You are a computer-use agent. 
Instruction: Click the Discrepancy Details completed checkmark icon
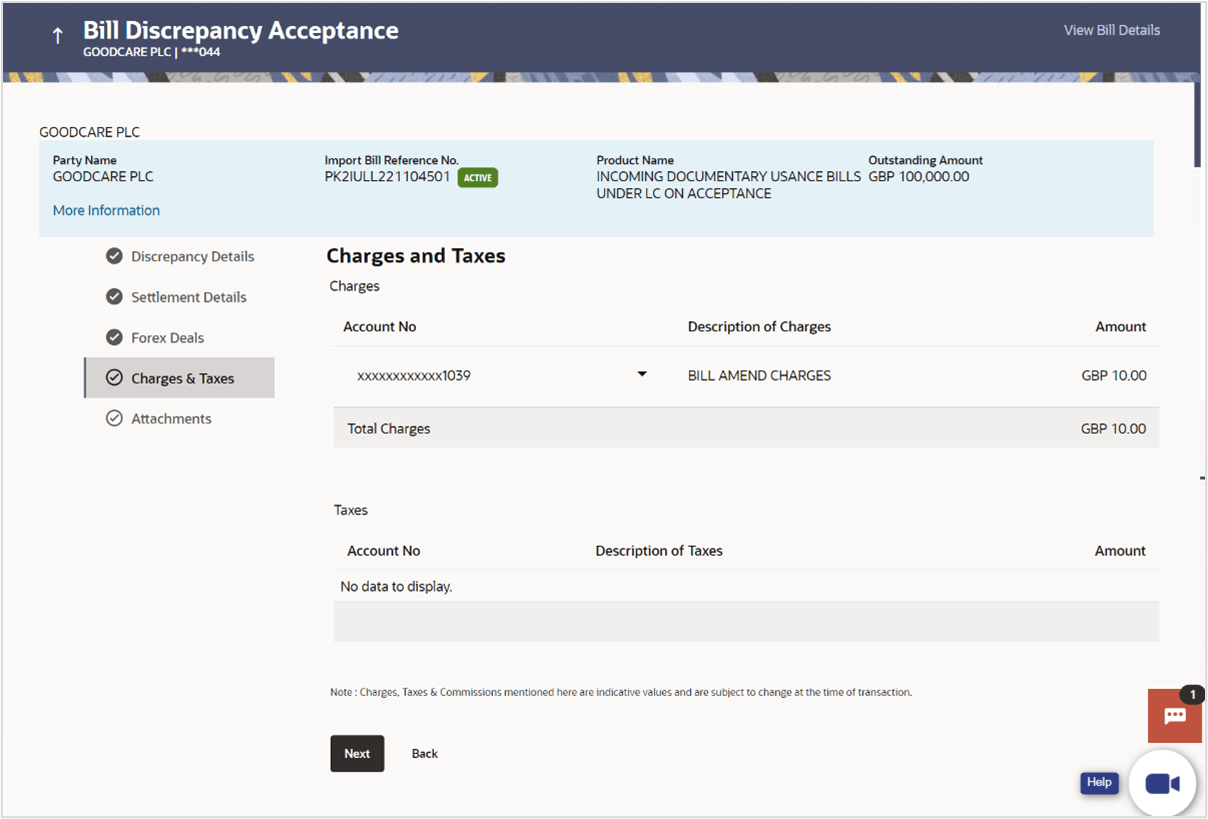(114, 256)
